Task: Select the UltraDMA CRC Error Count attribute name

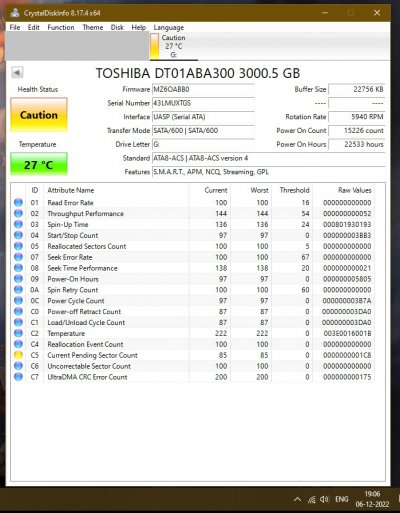Action: 87,377
